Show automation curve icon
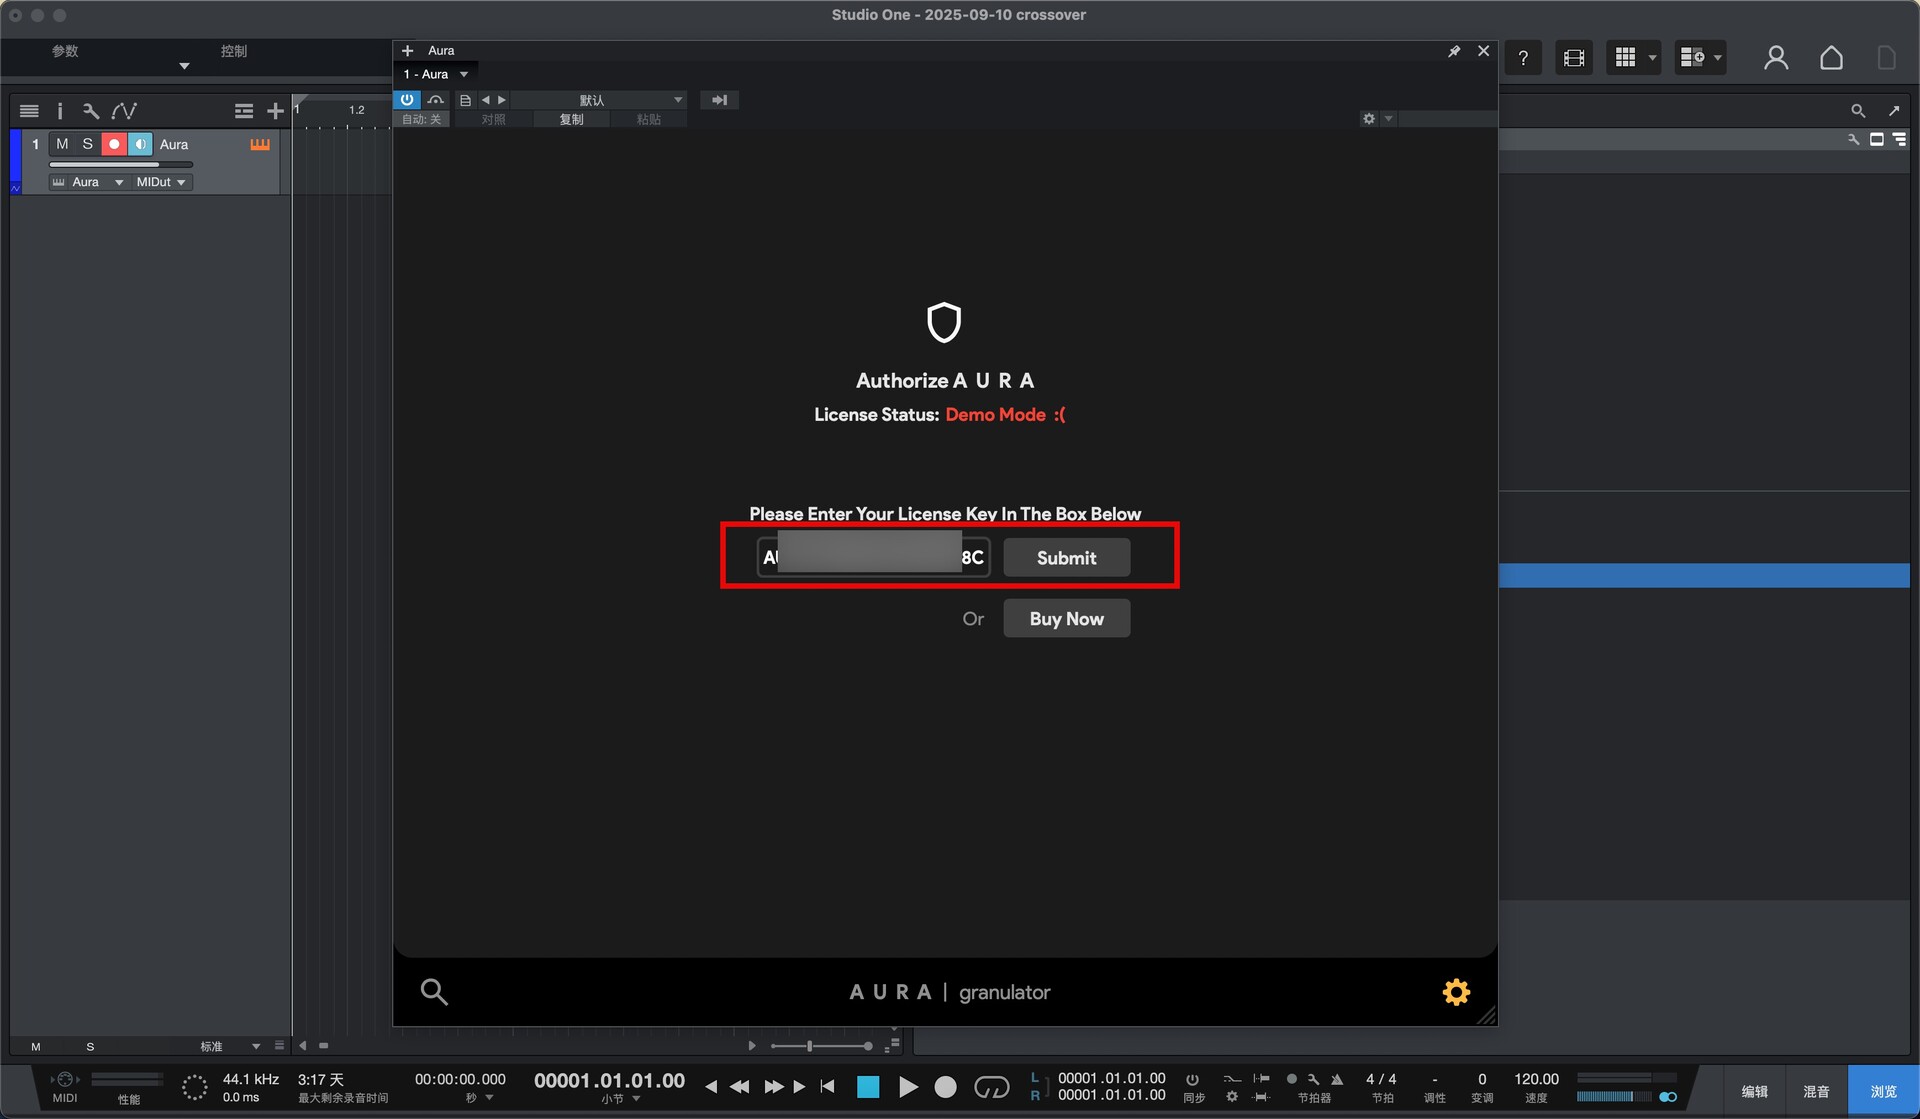This screenshot has height=1119, width=1920. [124, 111]
